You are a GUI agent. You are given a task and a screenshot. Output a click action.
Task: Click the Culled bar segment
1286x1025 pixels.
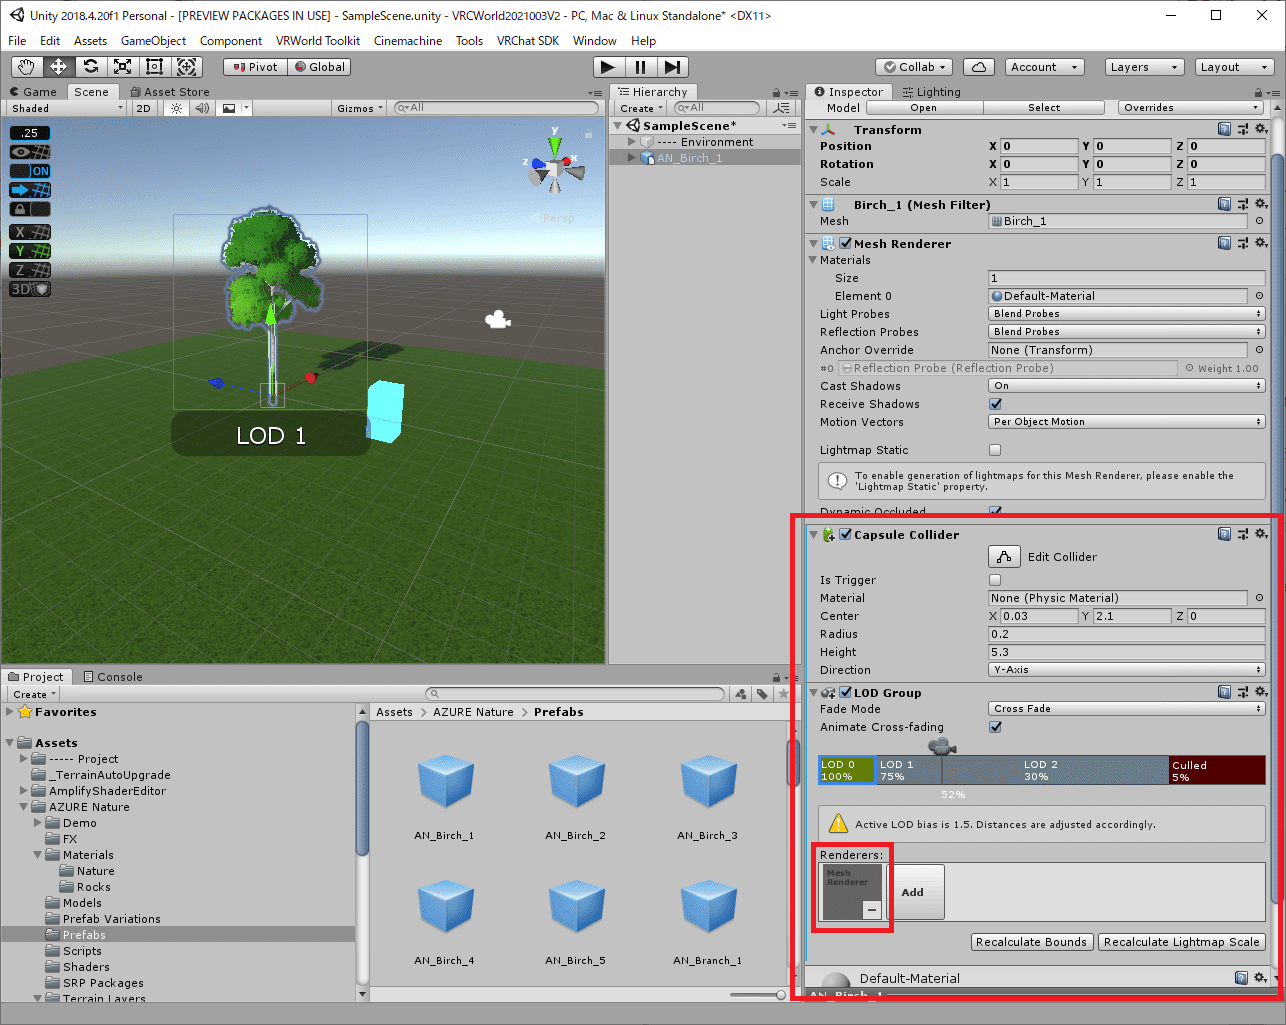pos(1217,770)
